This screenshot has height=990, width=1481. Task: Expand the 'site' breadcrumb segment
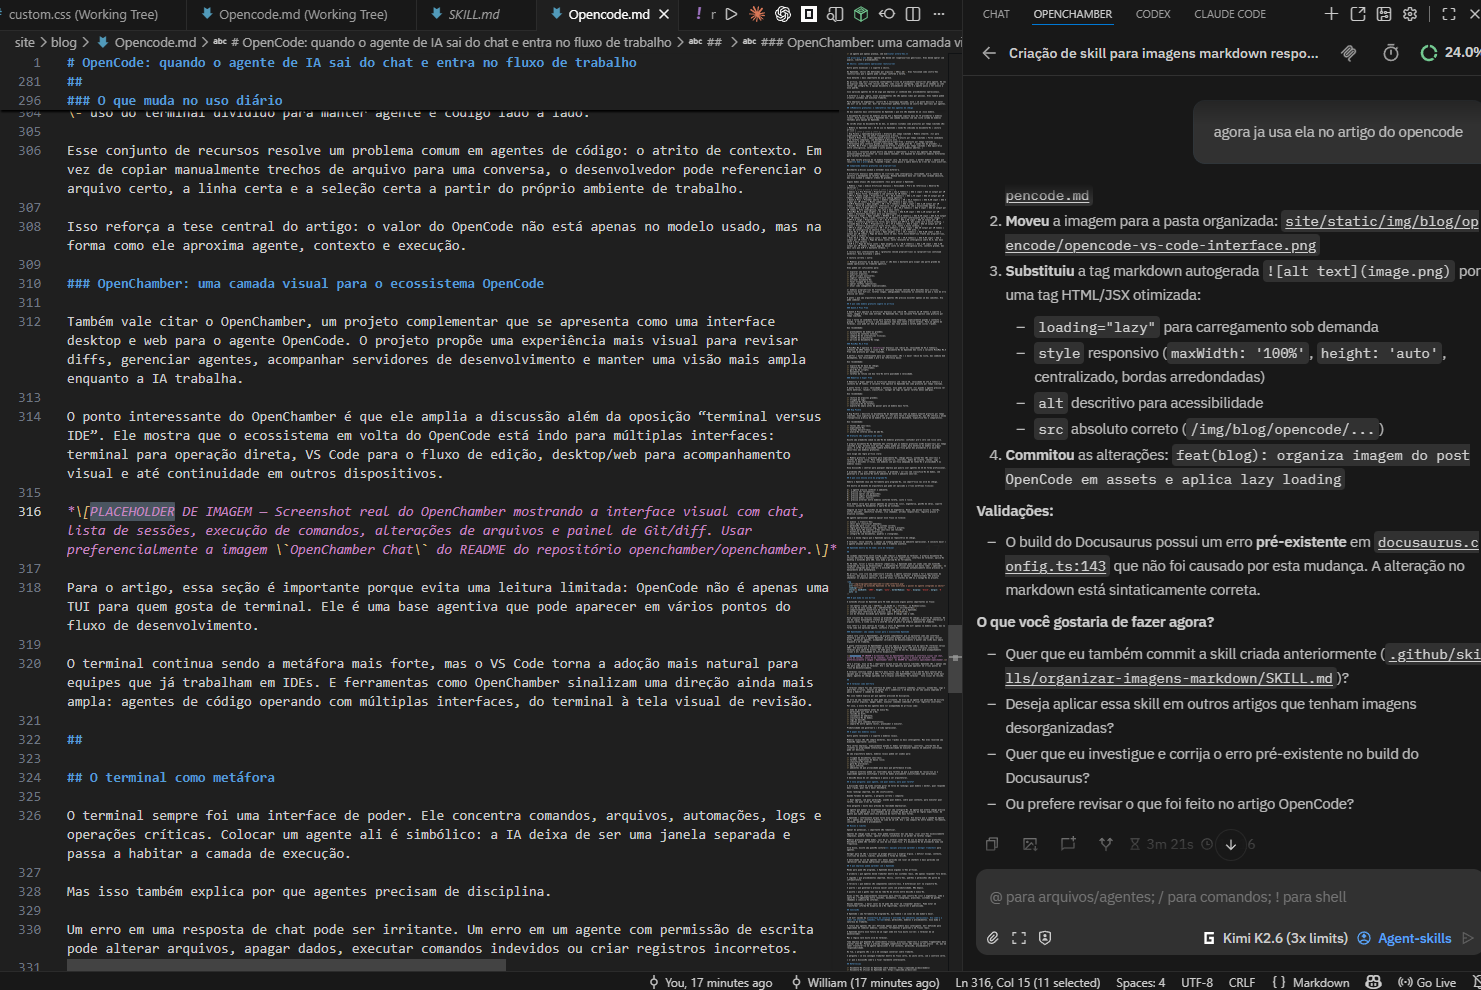coord(25,42)
